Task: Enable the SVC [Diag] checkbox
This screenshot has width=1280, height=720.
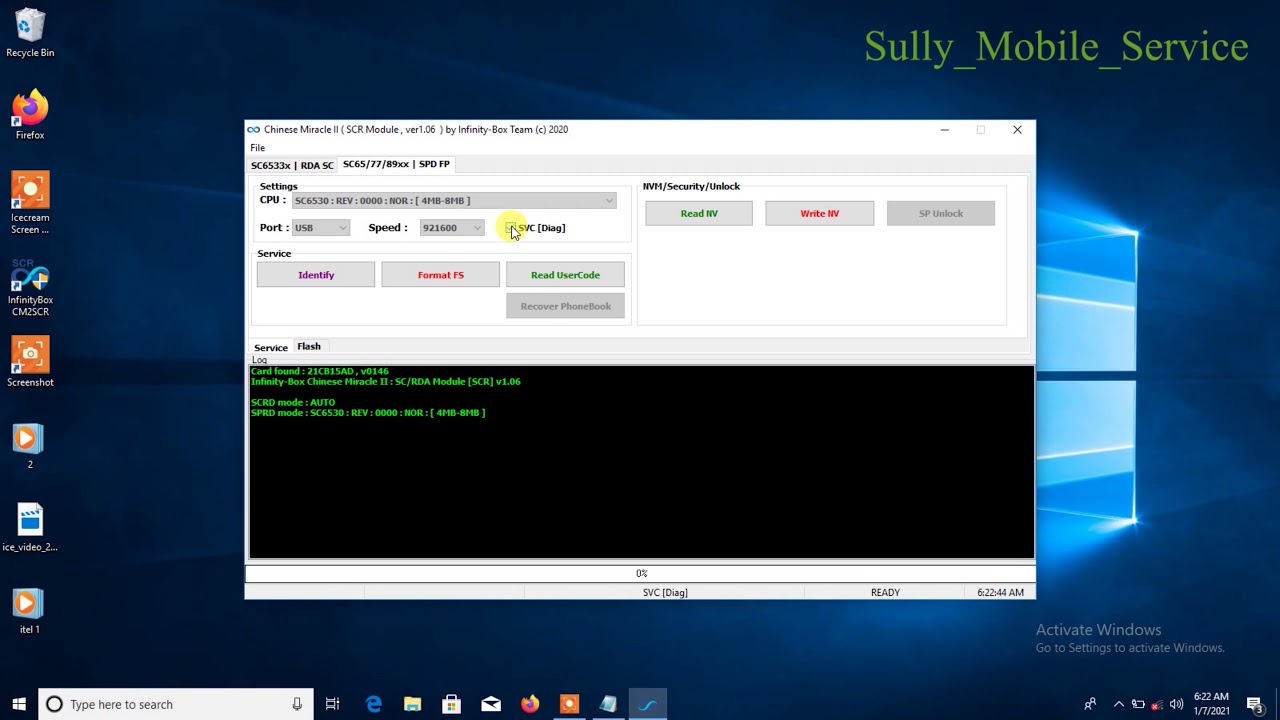Action: pyautogui.click(x=511, y=228)
